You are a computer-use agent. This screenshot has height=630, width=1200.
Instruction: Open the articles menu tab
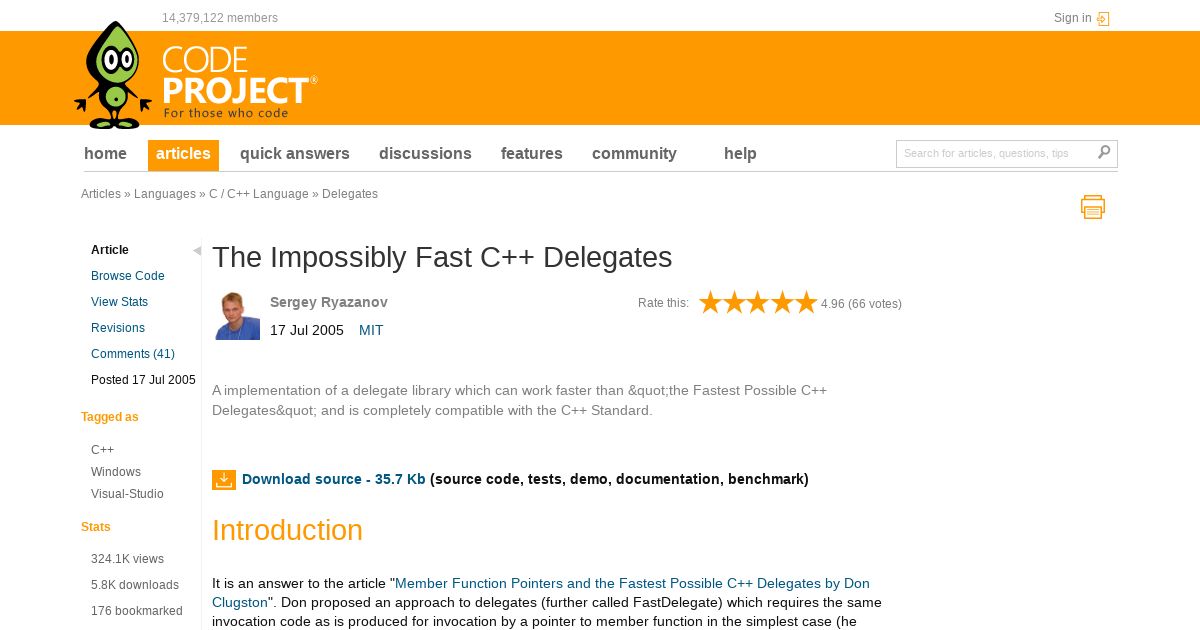click(183, 154)
